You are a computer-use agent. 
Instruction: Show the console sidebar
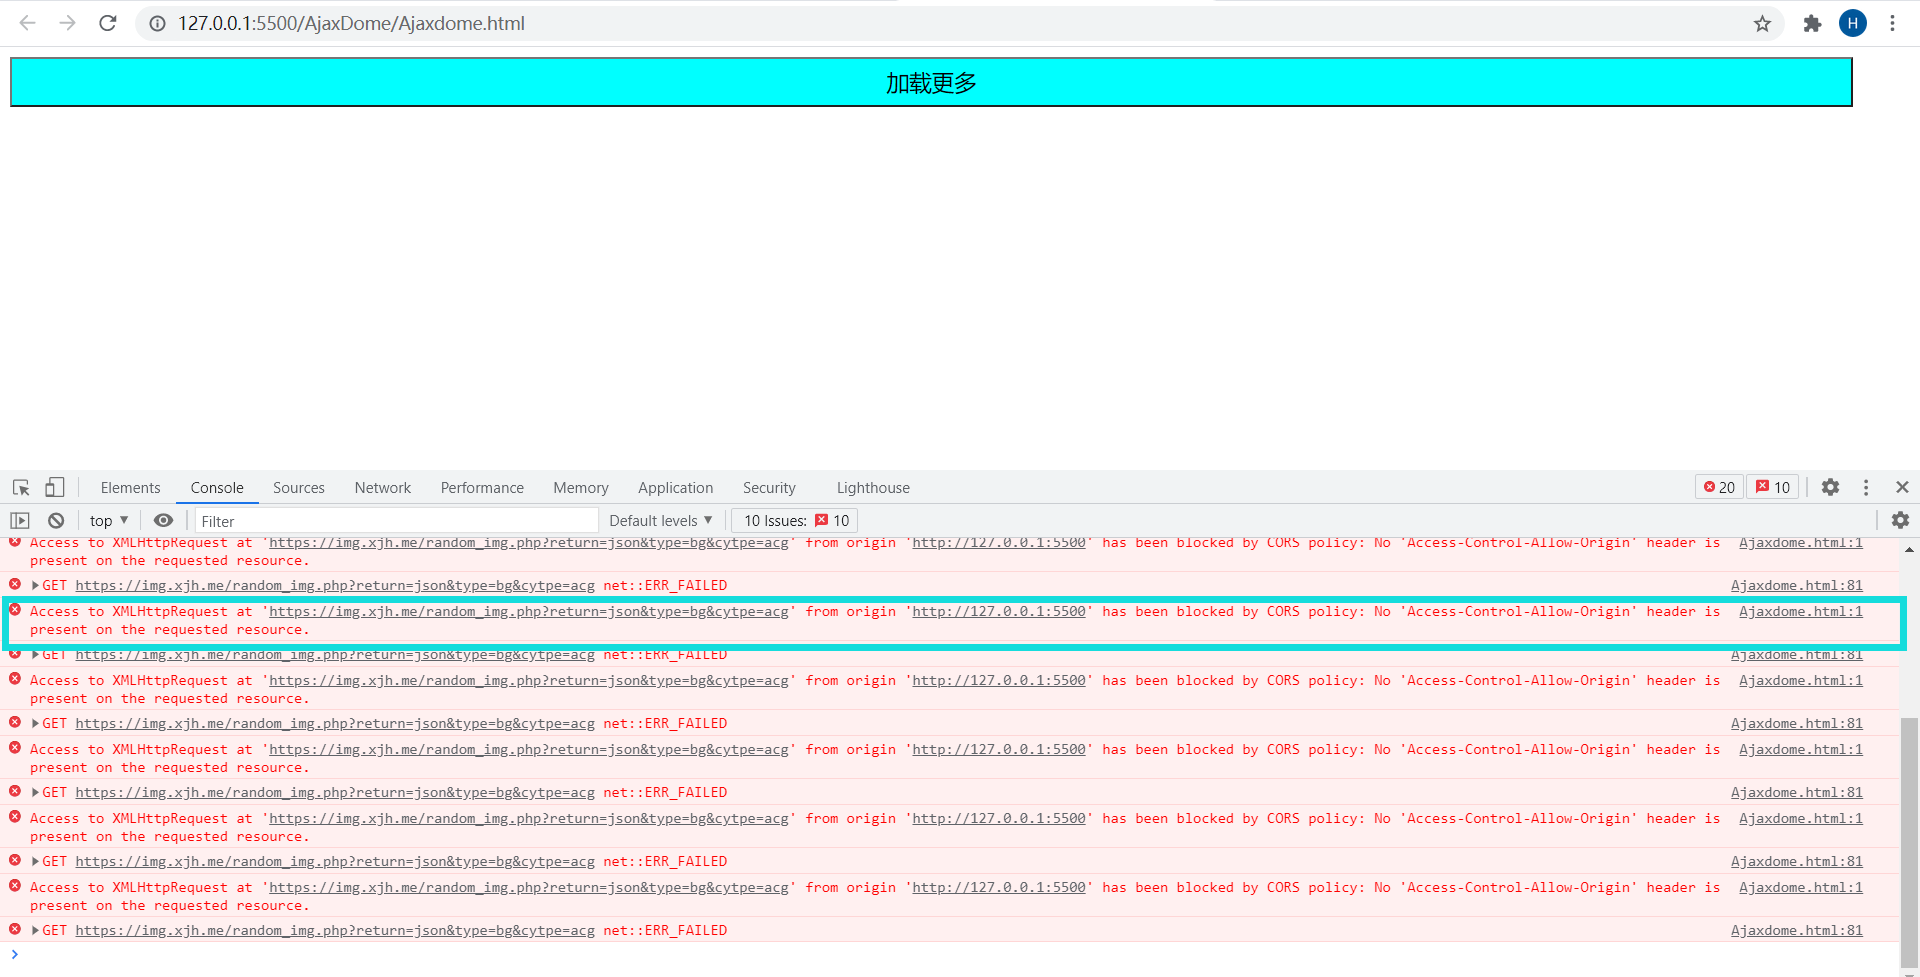(x=20, y=520)
